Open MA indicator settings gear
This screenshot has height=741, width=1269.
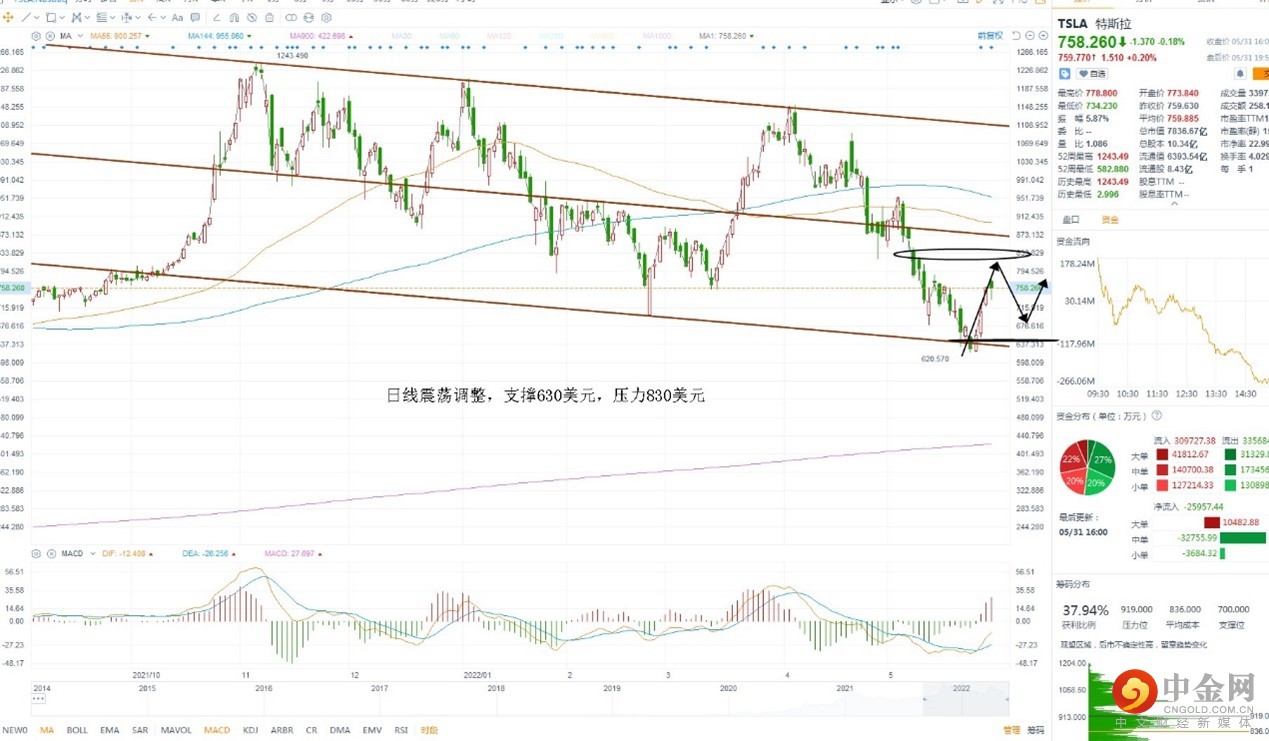[x=36, y=36]
